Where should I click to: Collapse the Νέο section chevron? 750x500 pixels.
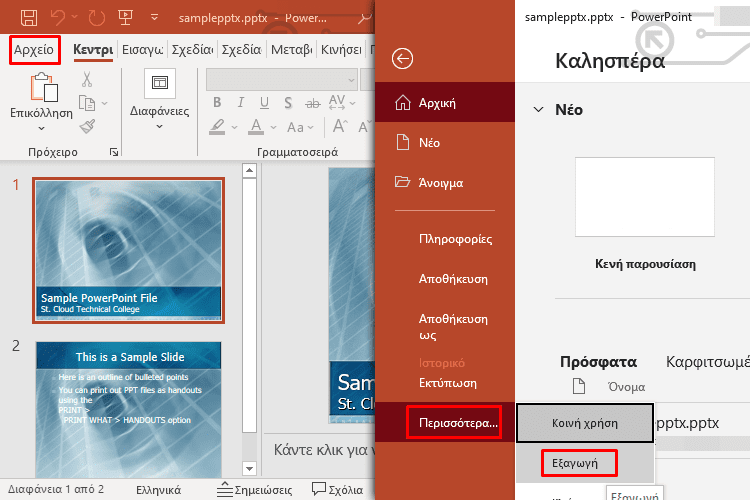pyautogui.click(x=539, y=110)
